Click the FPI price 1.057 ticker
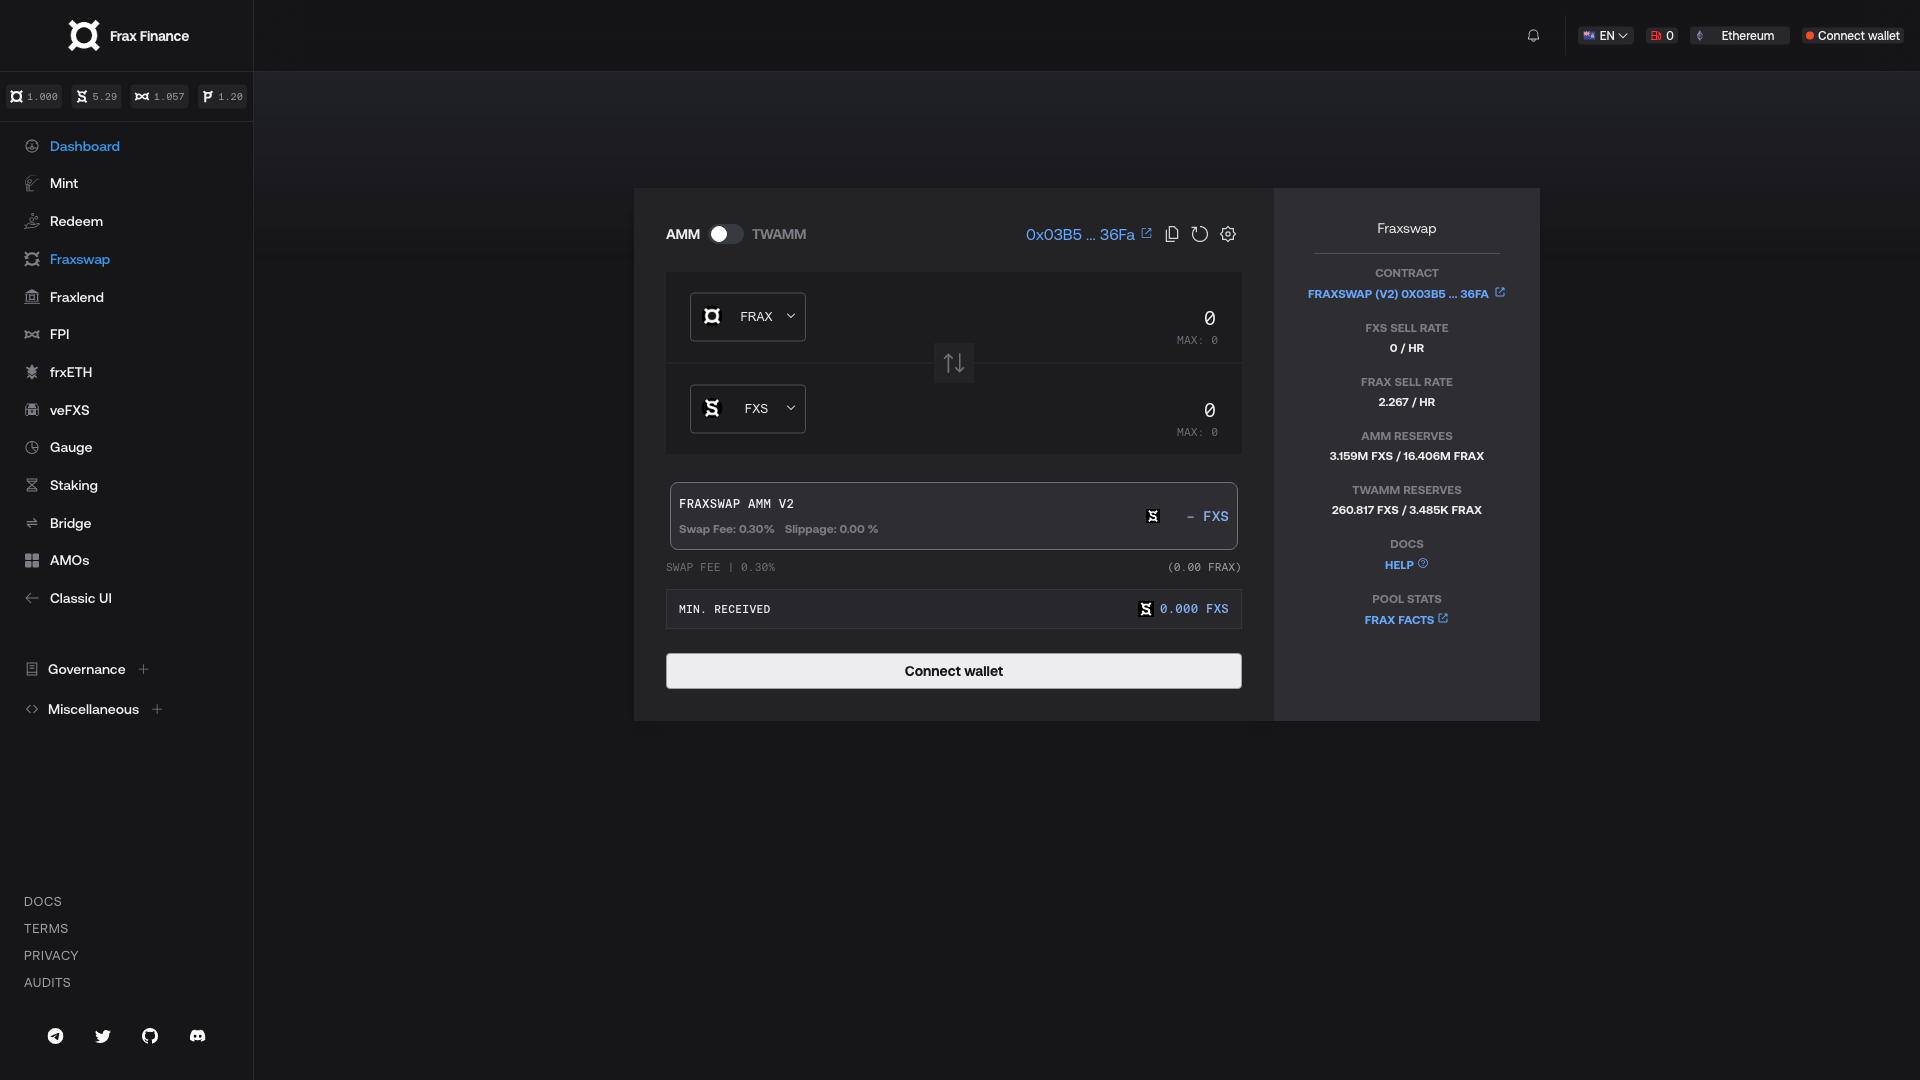 pyautogui.click(x=160, y=97)
